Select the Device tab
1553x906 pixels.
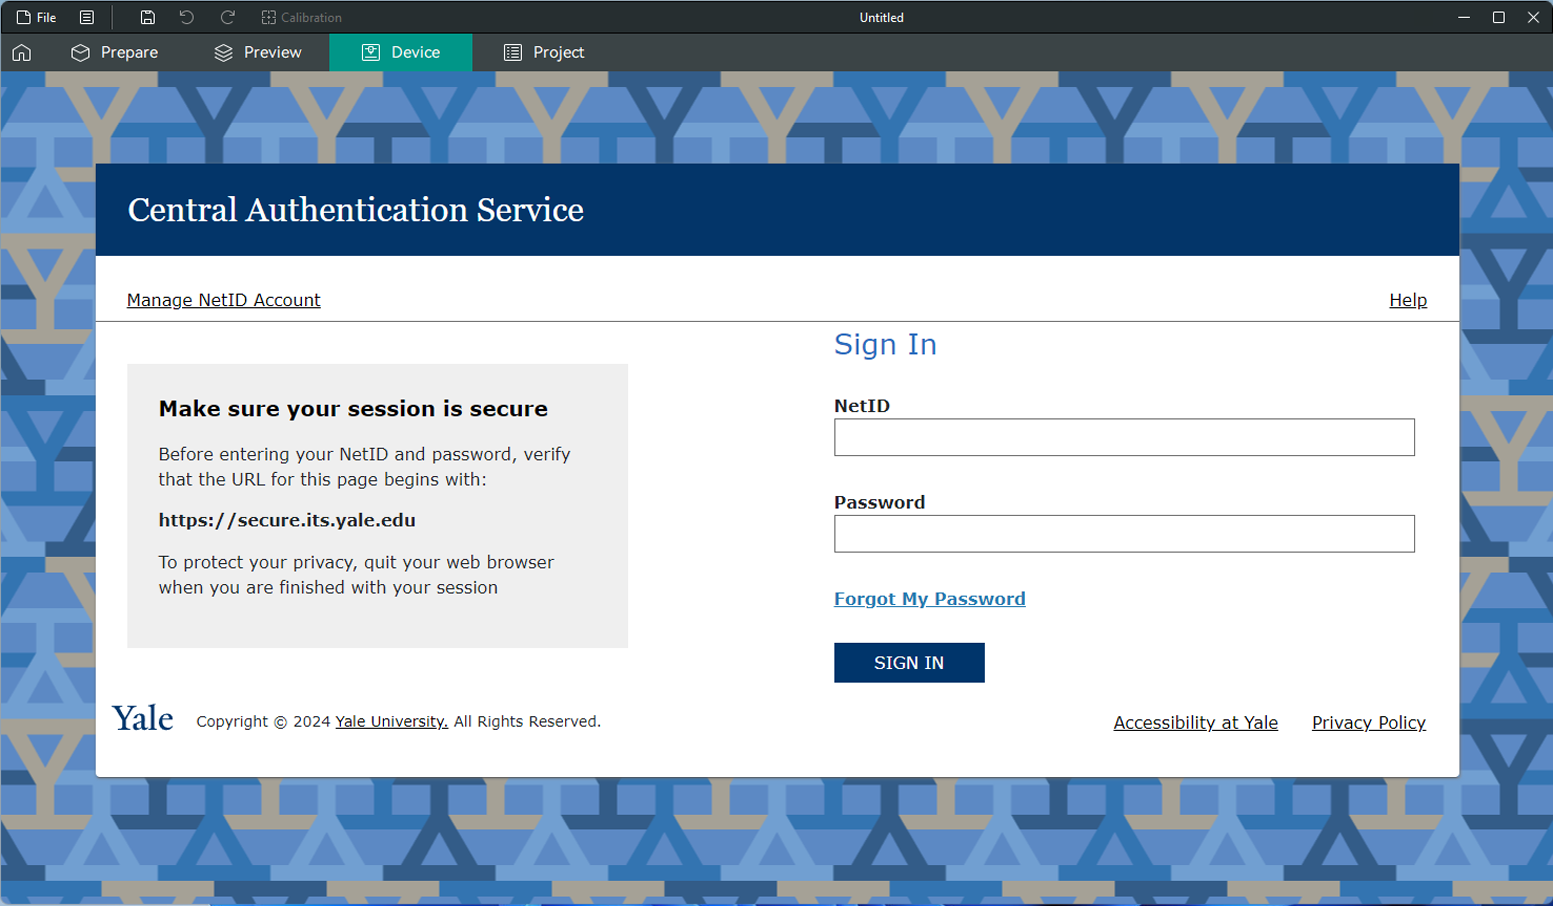(400, 53)
